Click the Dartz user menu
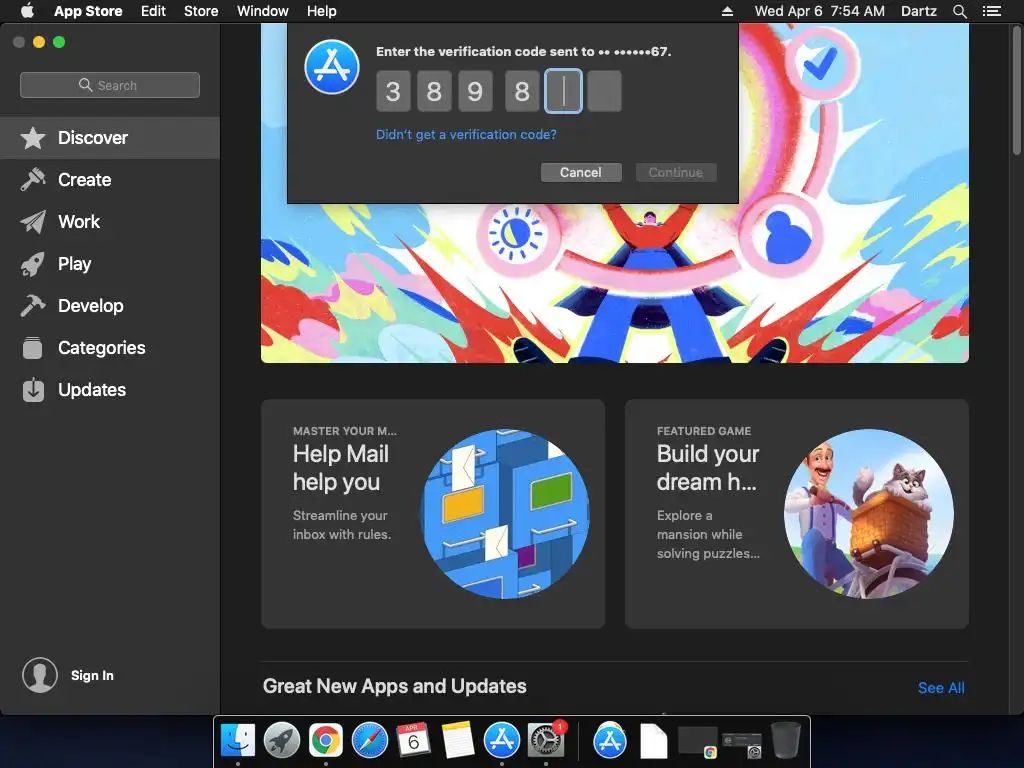The image size is (1024, 768). tap(918, 11)
